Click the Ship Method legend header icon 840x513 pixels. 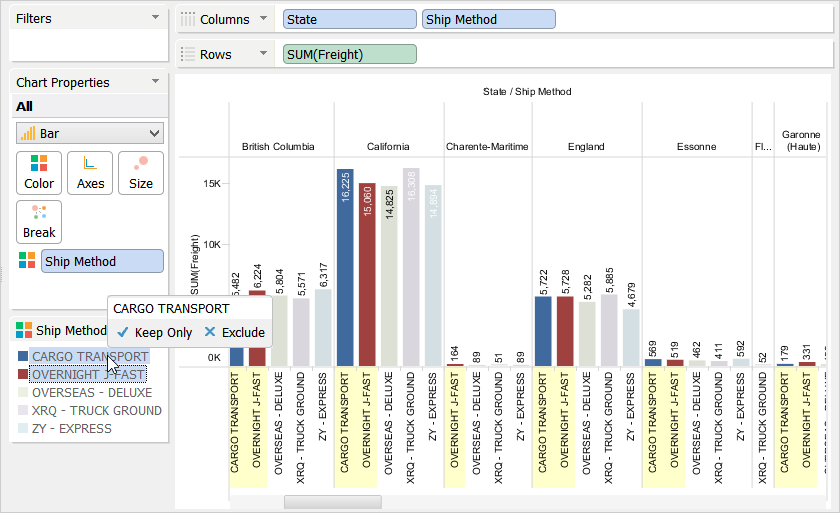[x=24, y=330]
